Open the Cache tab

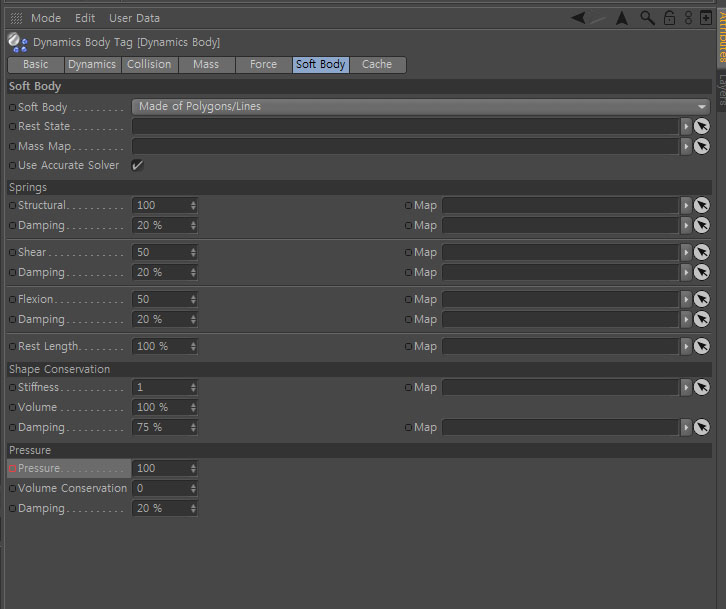(377, 64)
